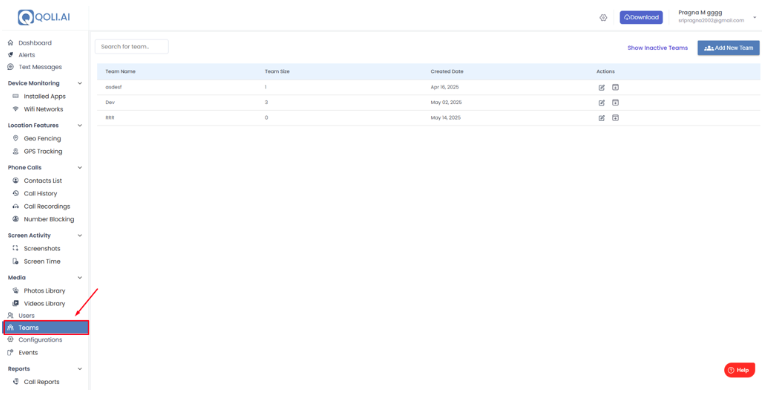
Task: Collapse the Screen Activity section
Action: [80, 236]
